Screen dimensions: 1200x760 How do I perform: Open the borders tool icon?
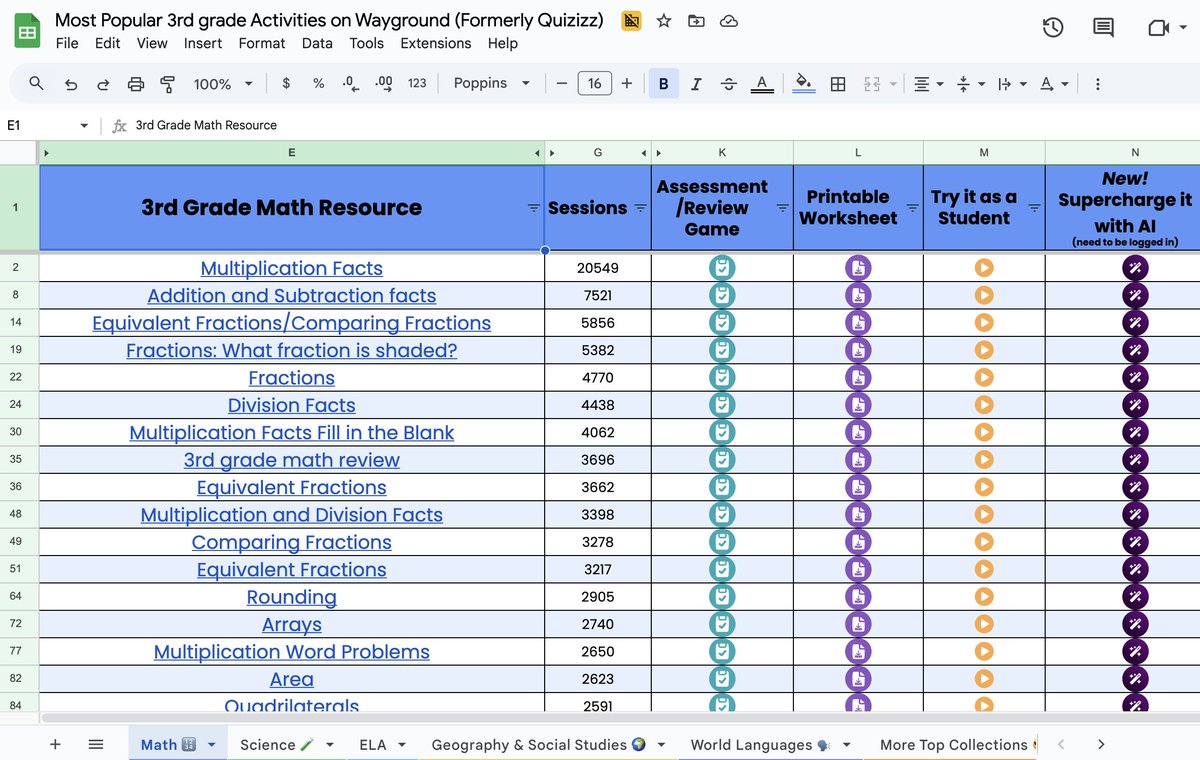pos(839,84)
